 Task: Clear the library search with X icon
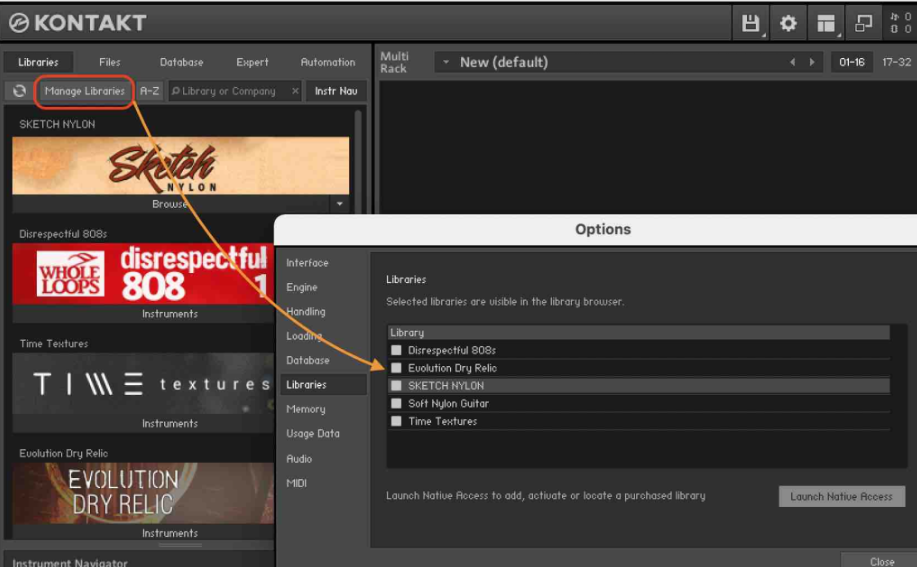point(295,91)
